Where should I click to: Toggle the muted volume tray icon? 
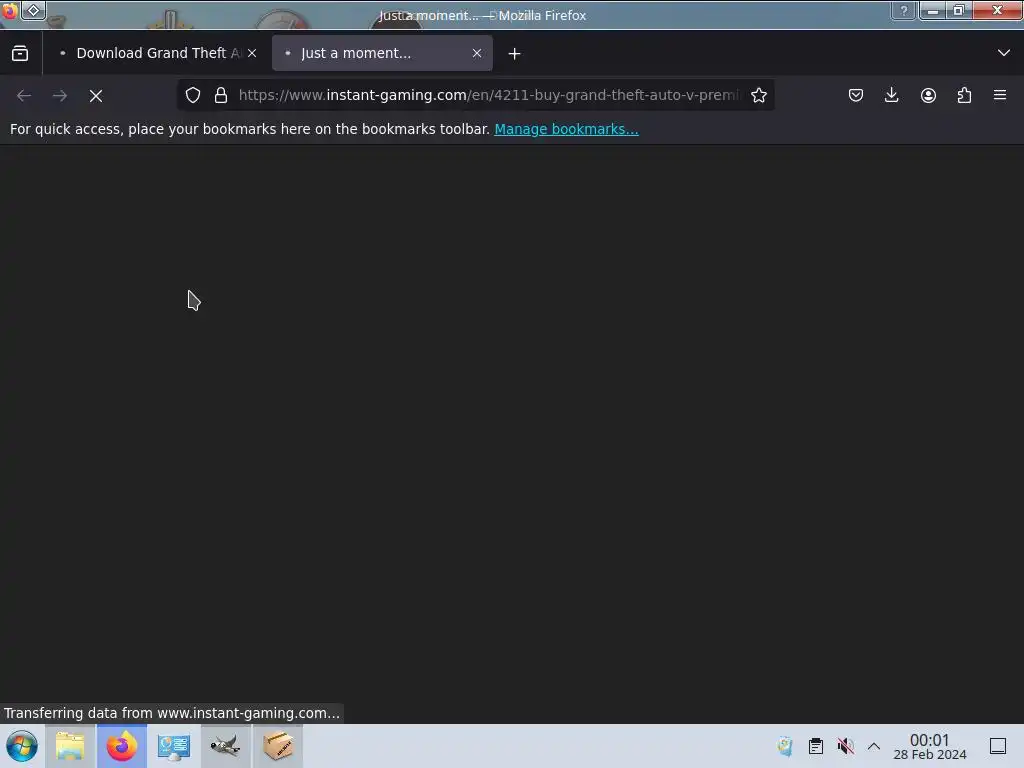click(x=846, y=746)
